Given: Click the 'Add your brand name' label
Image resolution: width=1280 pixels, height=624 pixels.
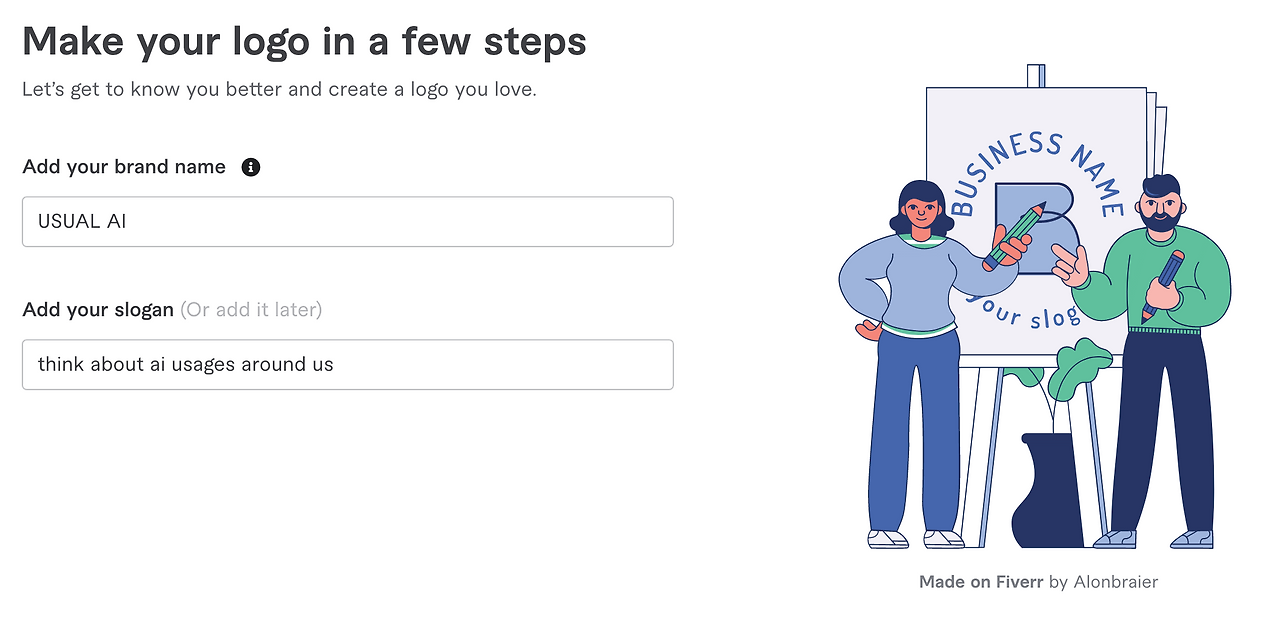Looking at the screenshot, I should [x=124, y=167].
